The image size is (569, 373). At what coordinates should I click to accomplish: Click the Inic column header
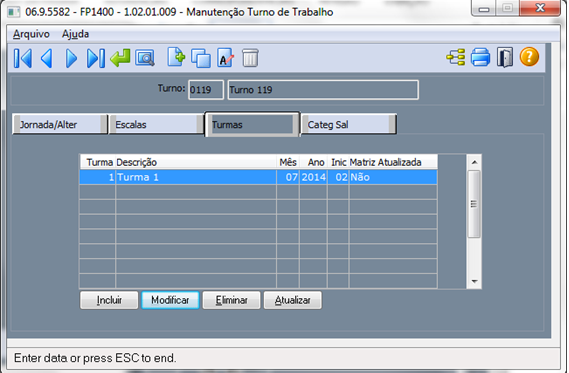[339, 162]
